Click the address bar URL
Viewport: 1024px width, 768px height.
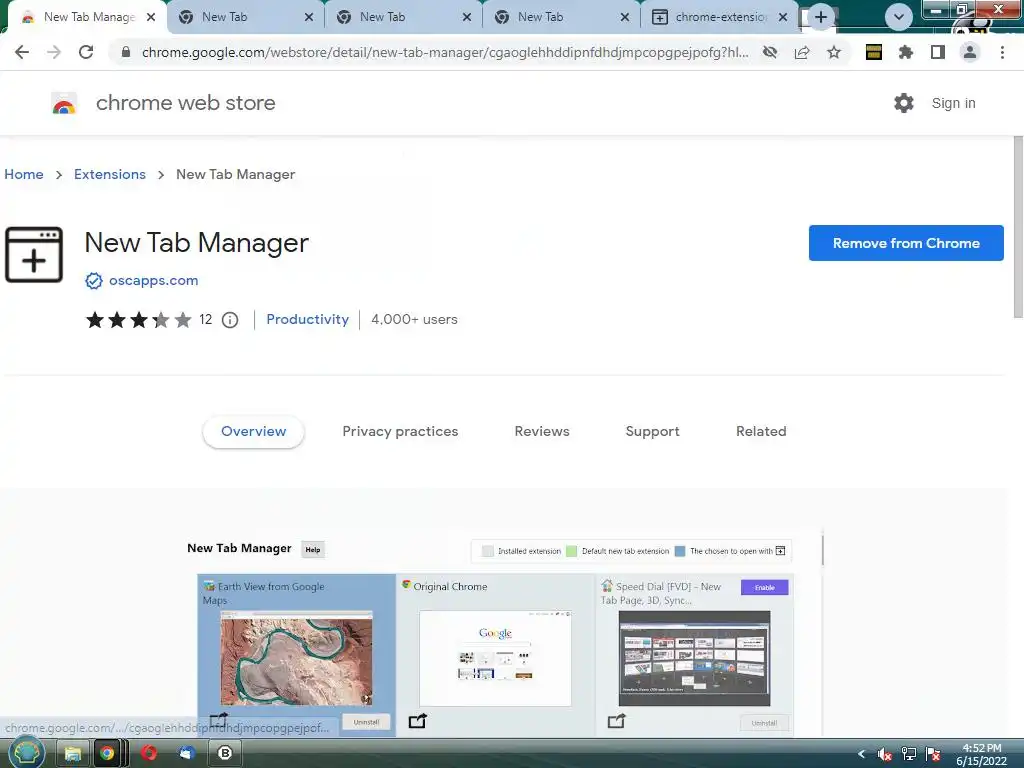[x=445, y=52]
